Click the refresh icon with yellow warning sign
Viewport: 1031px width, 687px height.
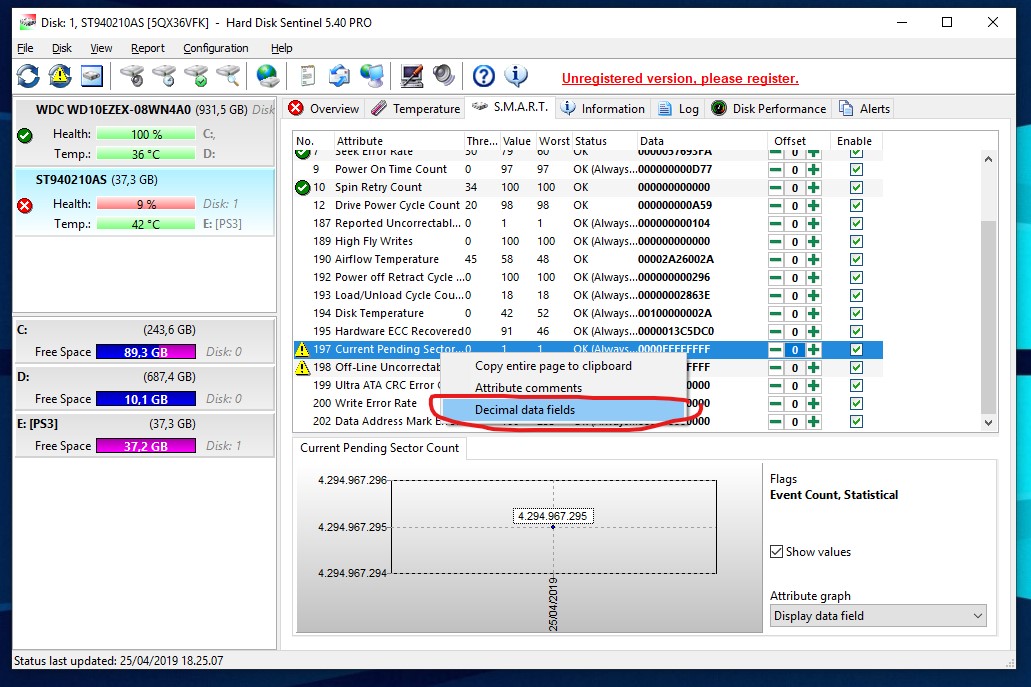pyautogui.click(x=60, y=76)
